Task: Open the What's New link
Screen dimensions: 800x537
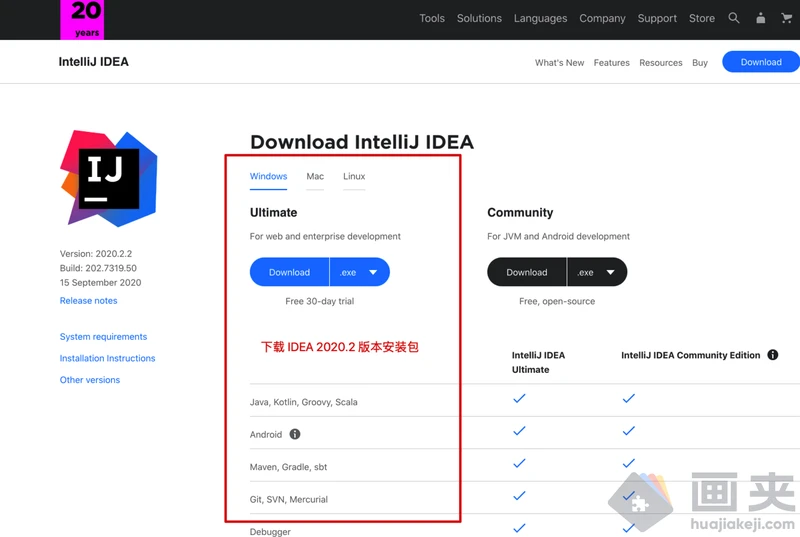Action: click(559, 63)
